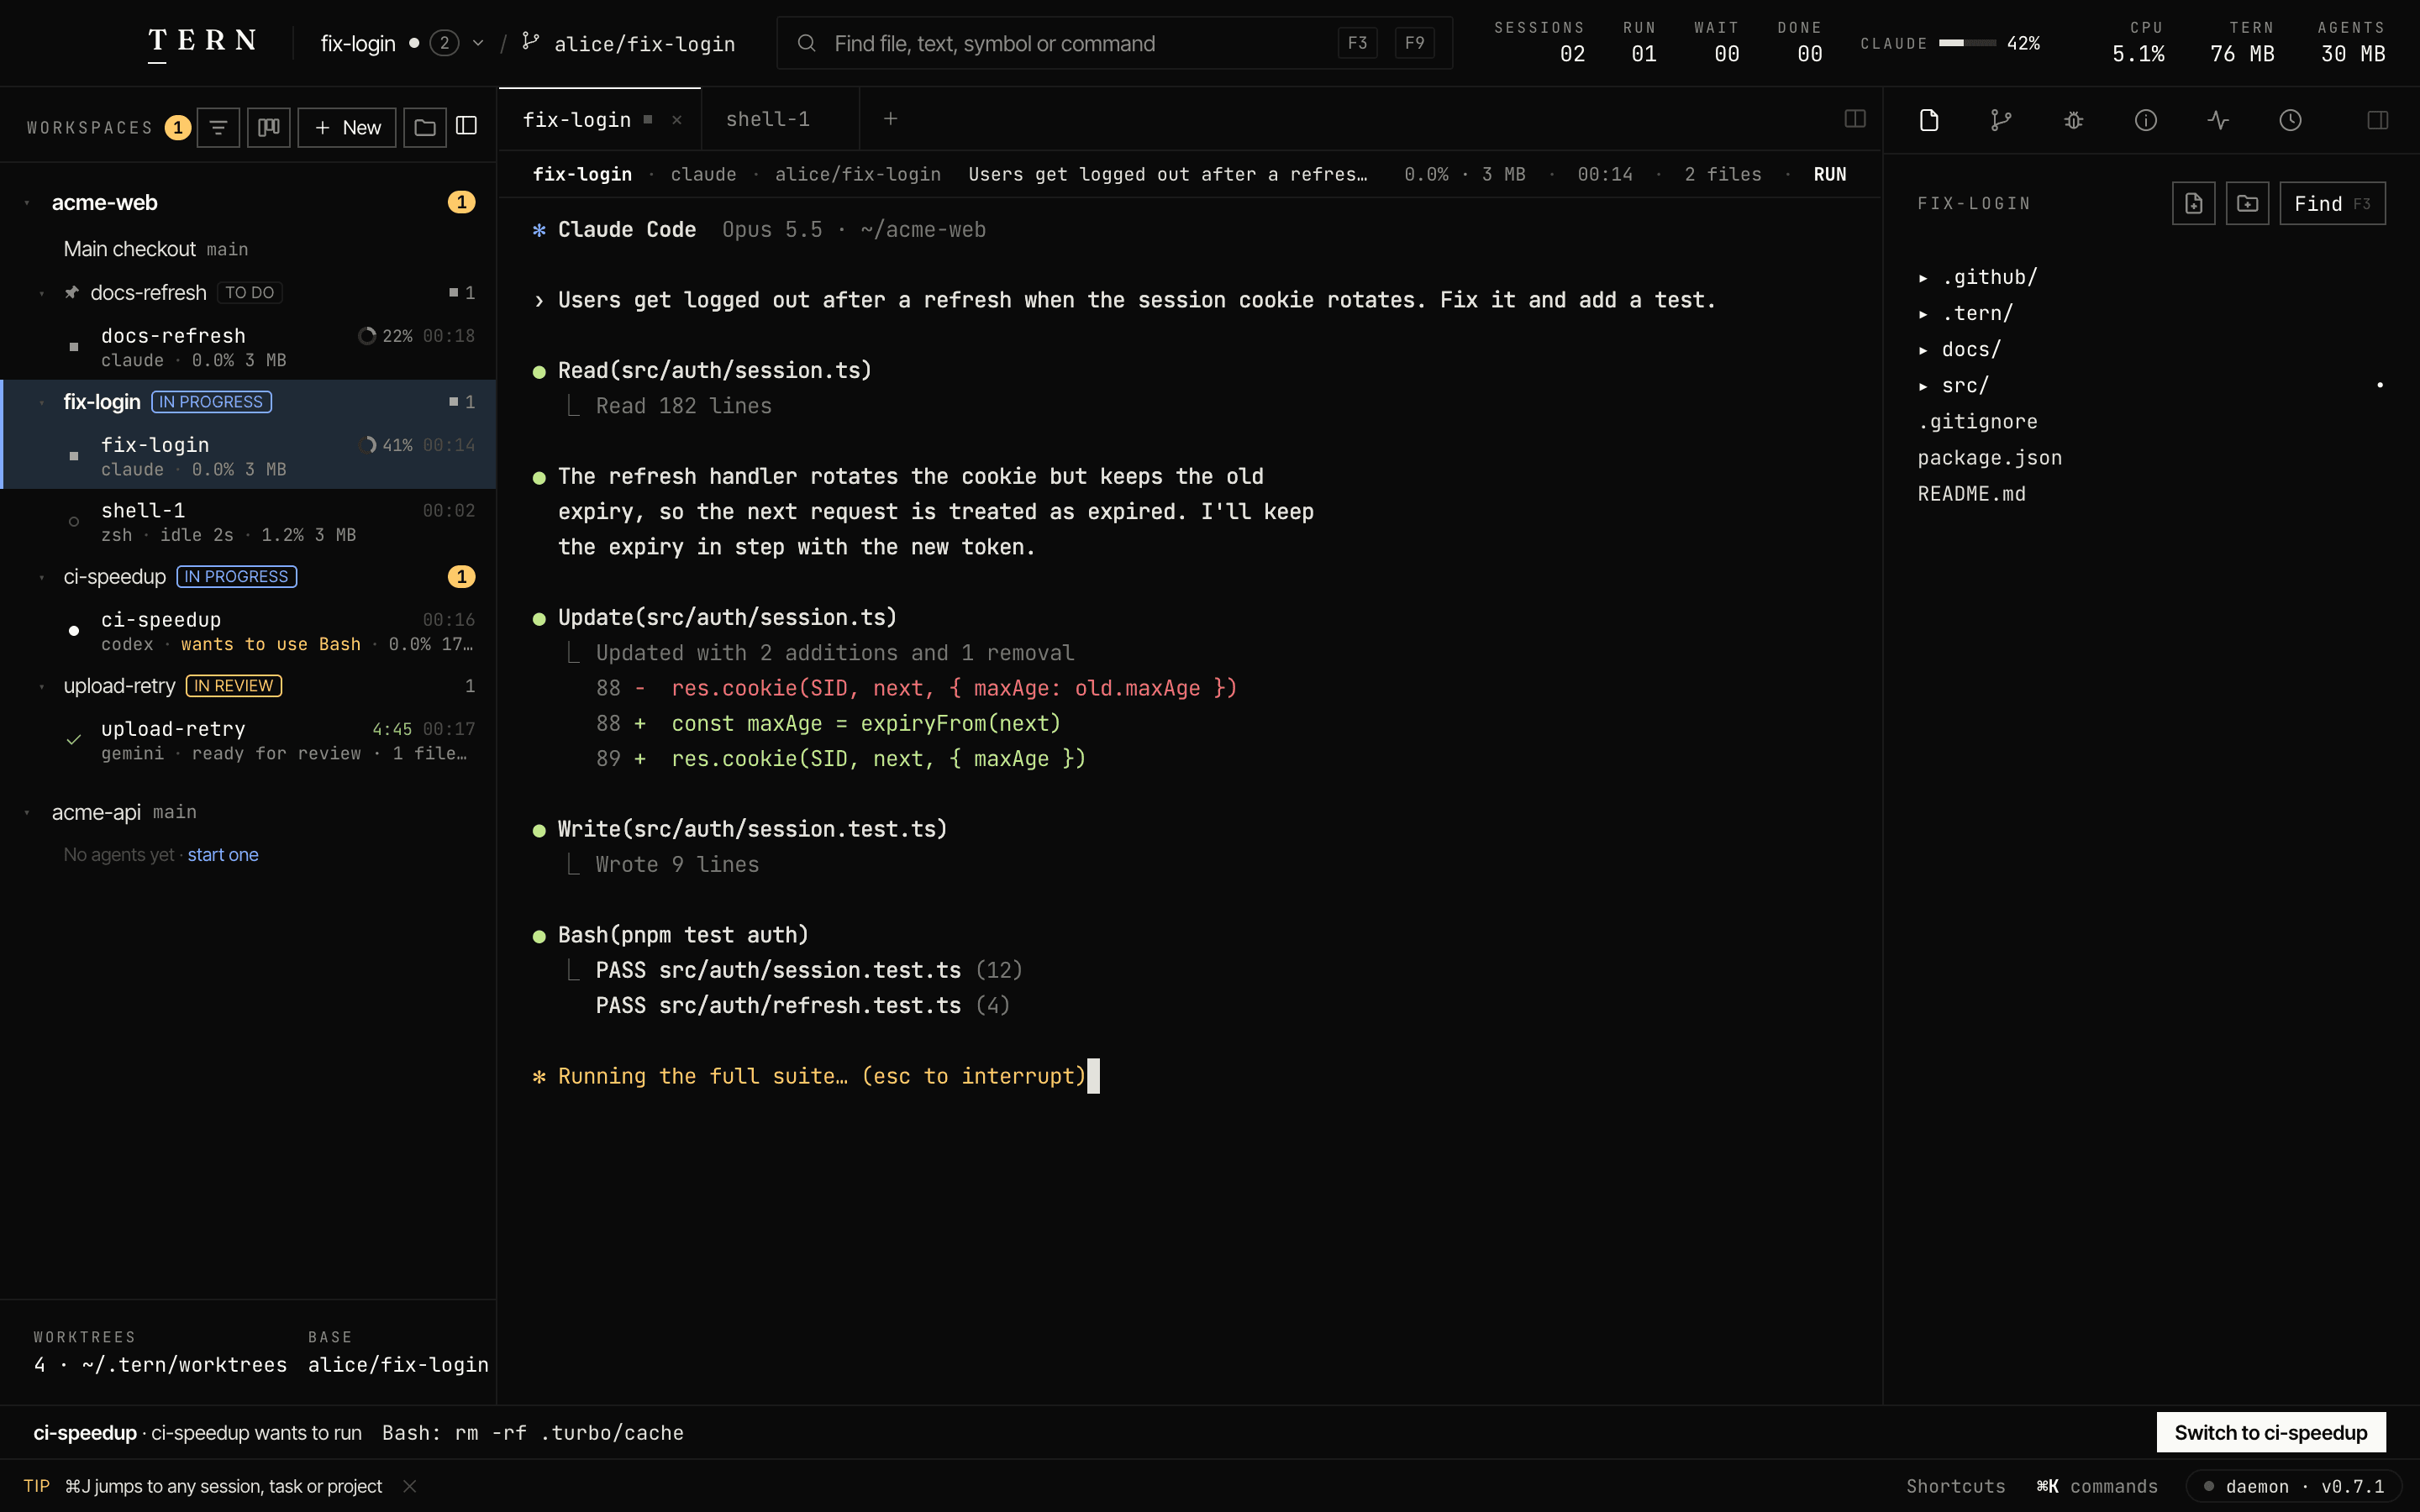Screen dimensions: 2420x1512
Task: Click the Find F3 button
Action: (x=2332, y=203)
